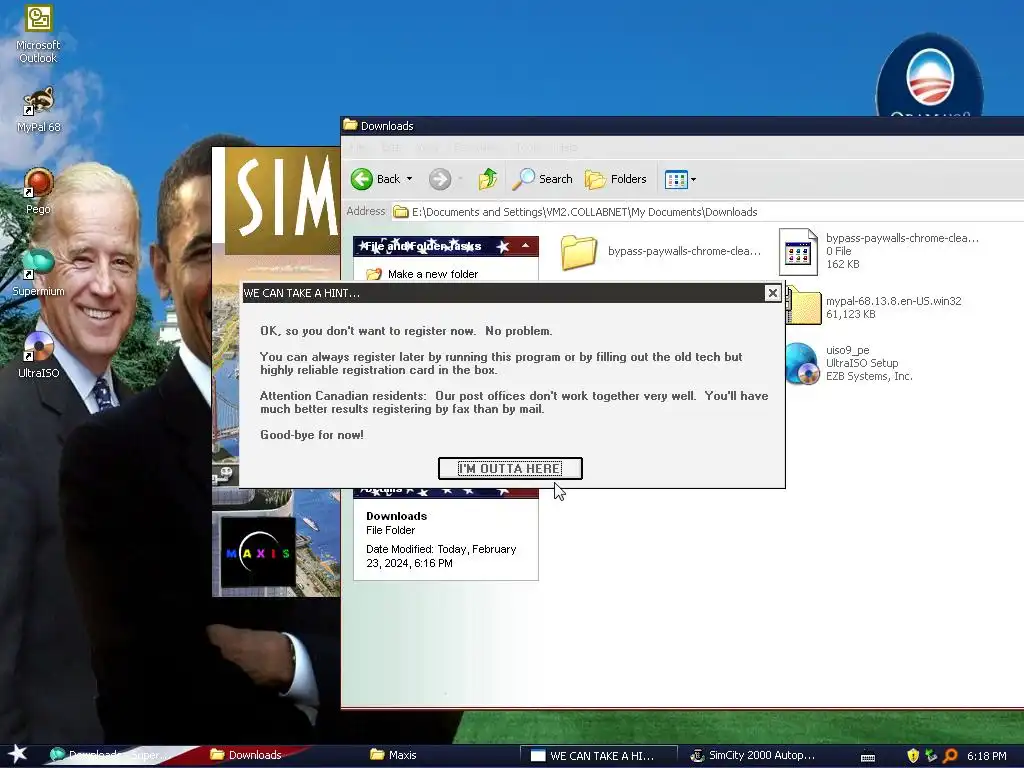
Task: Toggle the Folders pane button
Action: point(615,179)
